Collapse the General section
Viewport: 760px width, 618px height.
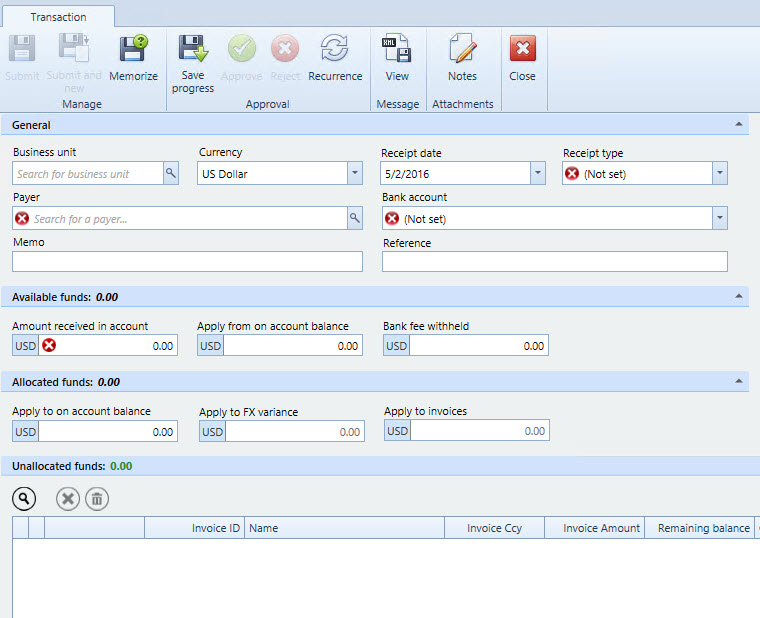pos(738,125)
